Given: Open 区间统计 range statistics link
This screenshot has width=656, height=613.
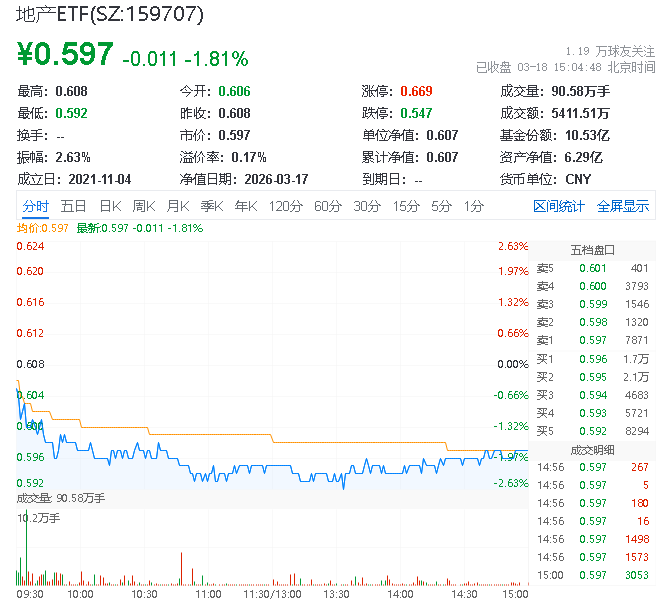Looking at the screenshot, I should pyautogui.click(x=559, y=206).
